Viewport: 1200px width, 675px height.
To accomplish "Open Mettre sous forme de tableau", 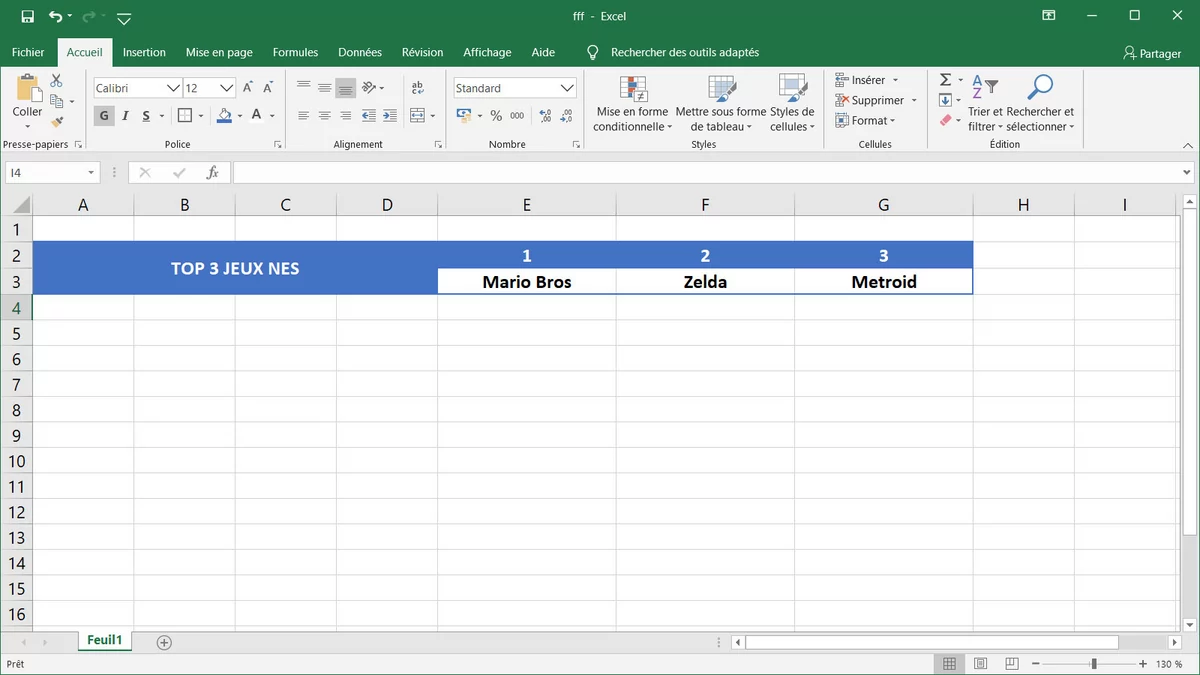I will pyautogui.click(x=721, y=103).
